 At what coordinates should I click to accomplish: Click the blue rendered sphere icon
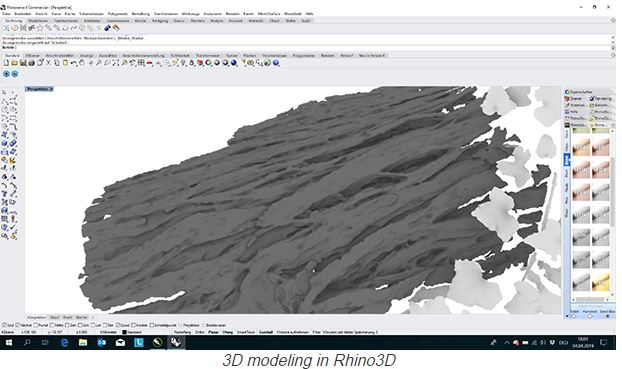[x=233, y=63]
